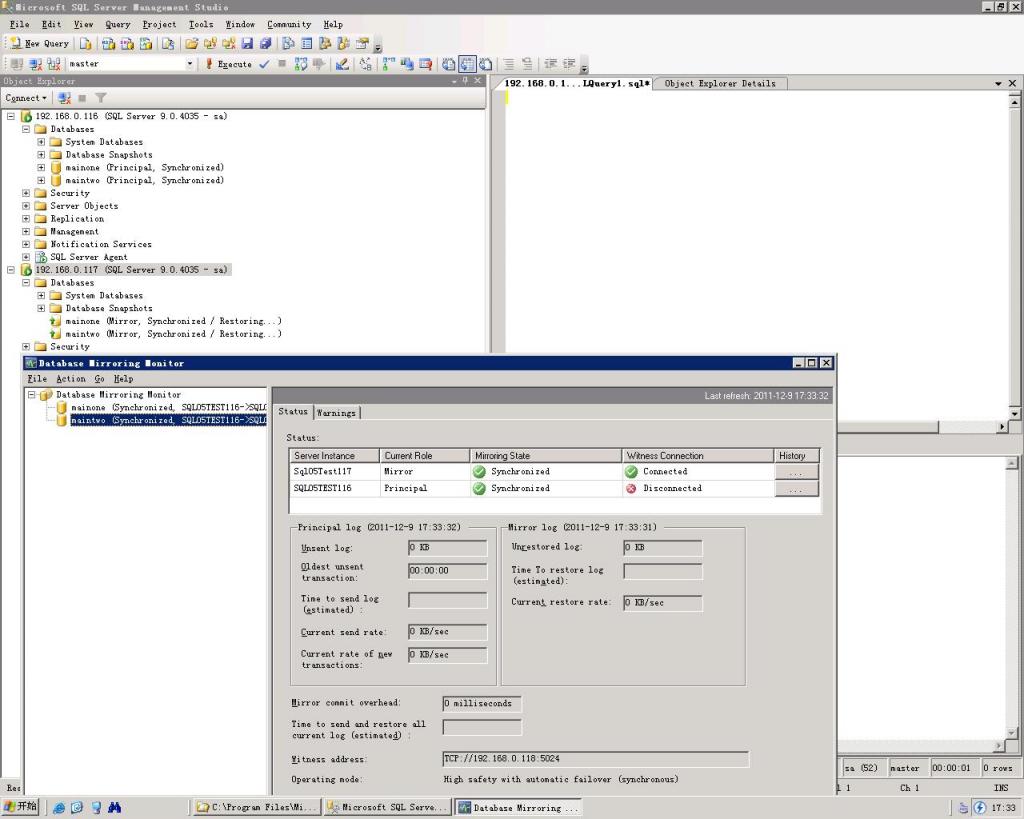Click the Cancel Executing Query stop icon
The width and height of the screenshot is (1024, 819).
tap(282, 64)
